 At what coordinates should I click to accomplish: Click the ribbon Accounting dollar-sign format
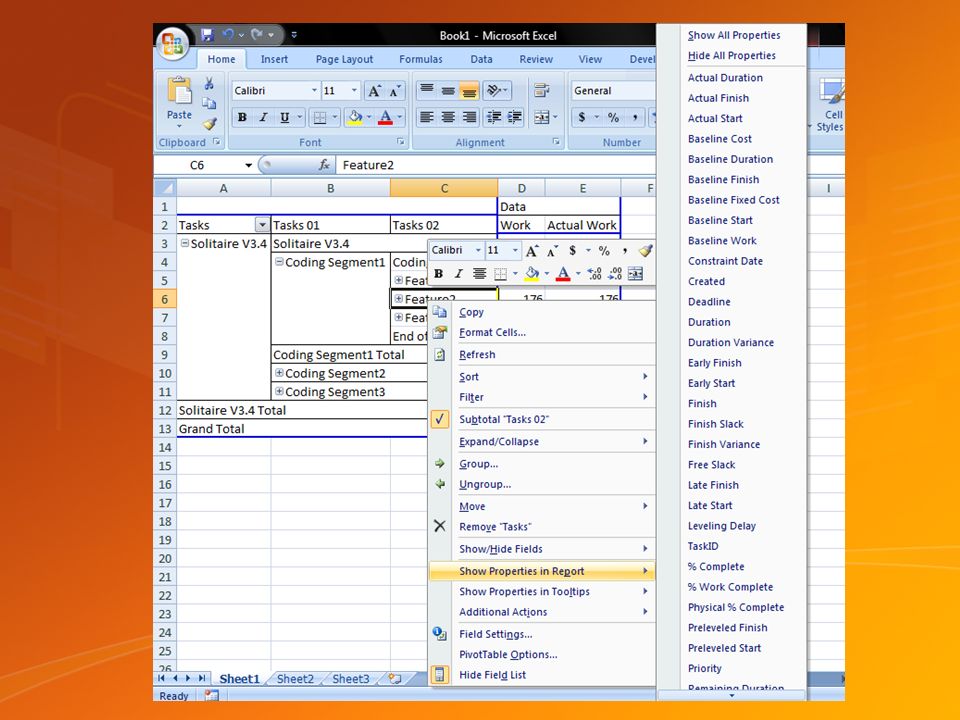(582, 117)
